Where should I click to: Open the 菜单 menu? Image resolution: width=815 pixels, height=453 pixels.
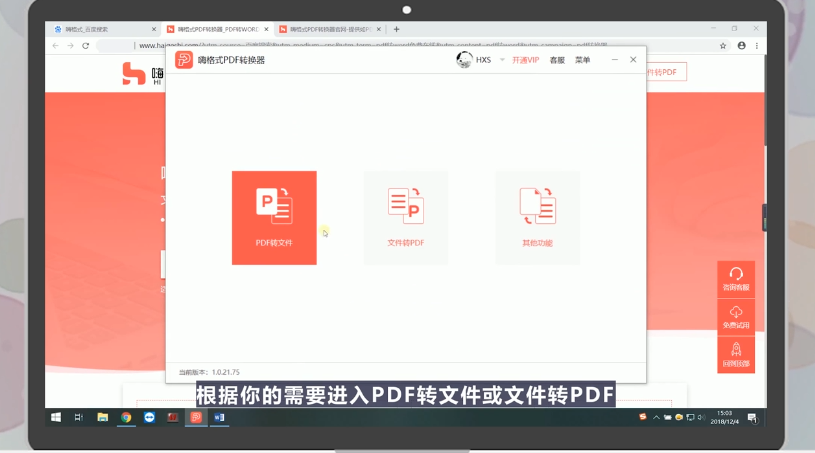click(582, 60)
